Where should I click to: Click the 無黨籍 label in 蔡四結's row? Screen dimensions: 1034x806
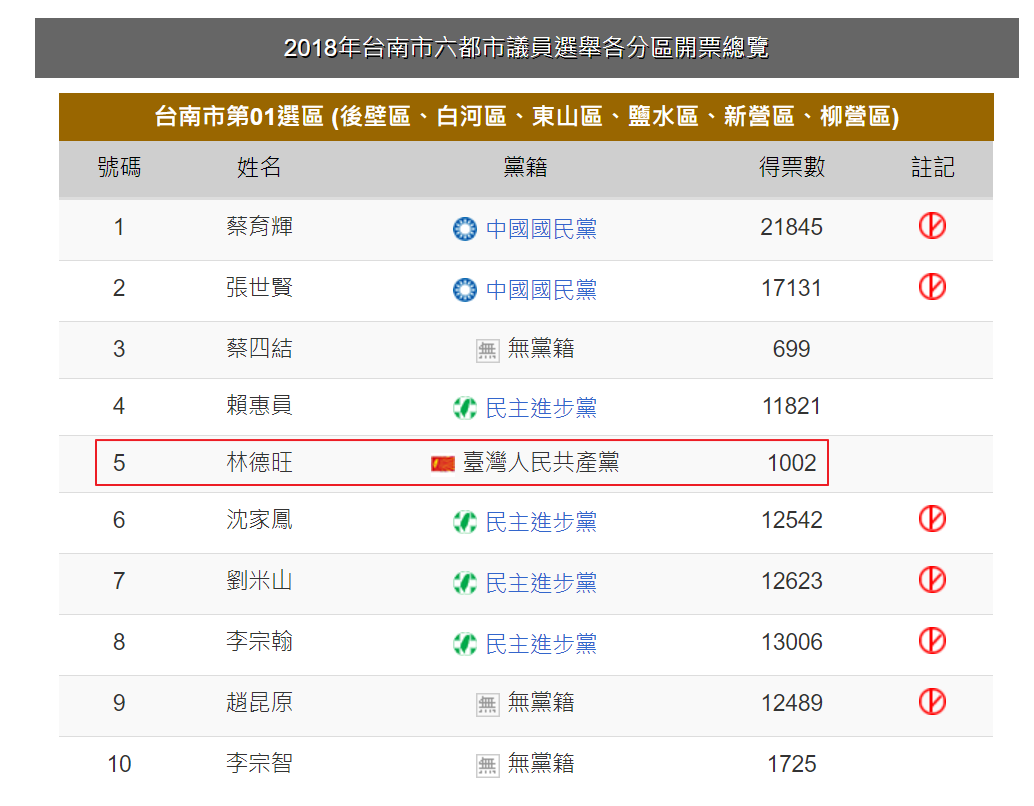click(x=541, y=348)
